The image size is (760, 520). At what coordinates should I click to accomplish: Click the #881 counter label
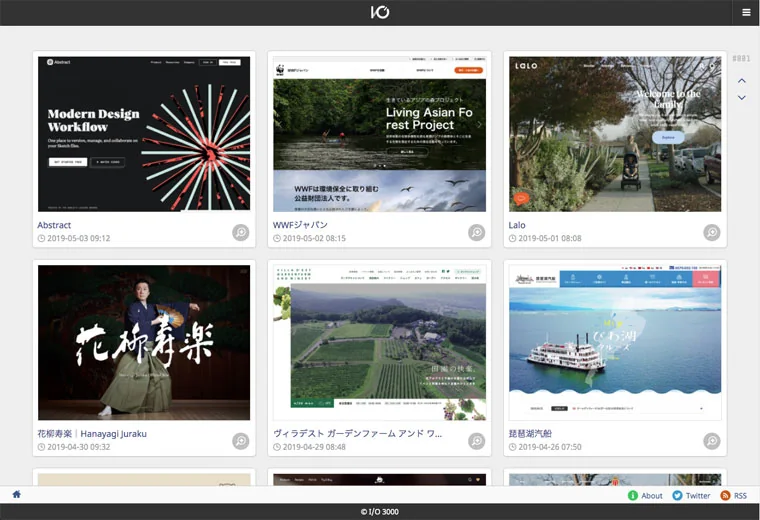point(741,59)
